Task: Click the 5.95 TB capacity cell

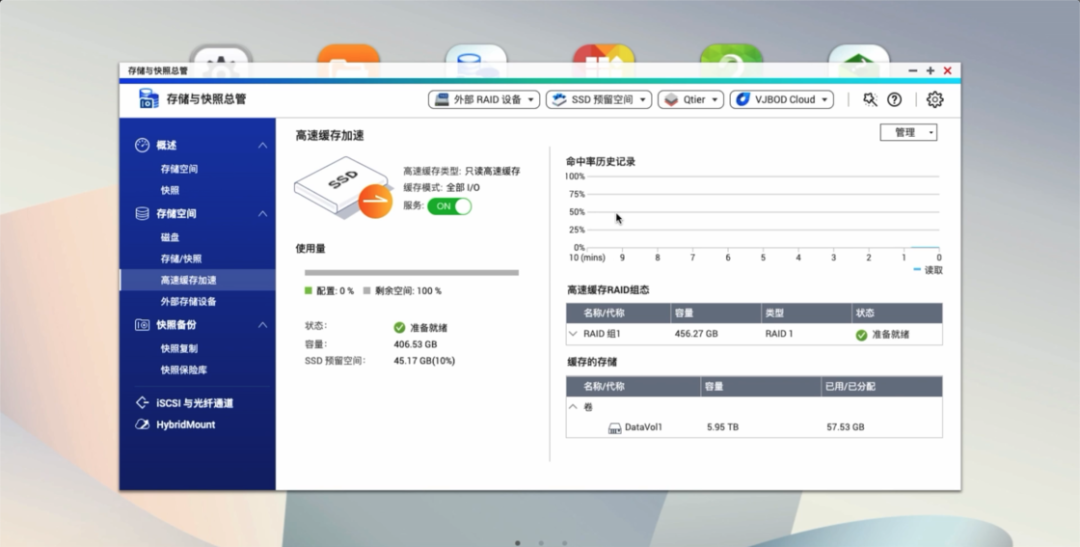Action: tap(723, 427)
